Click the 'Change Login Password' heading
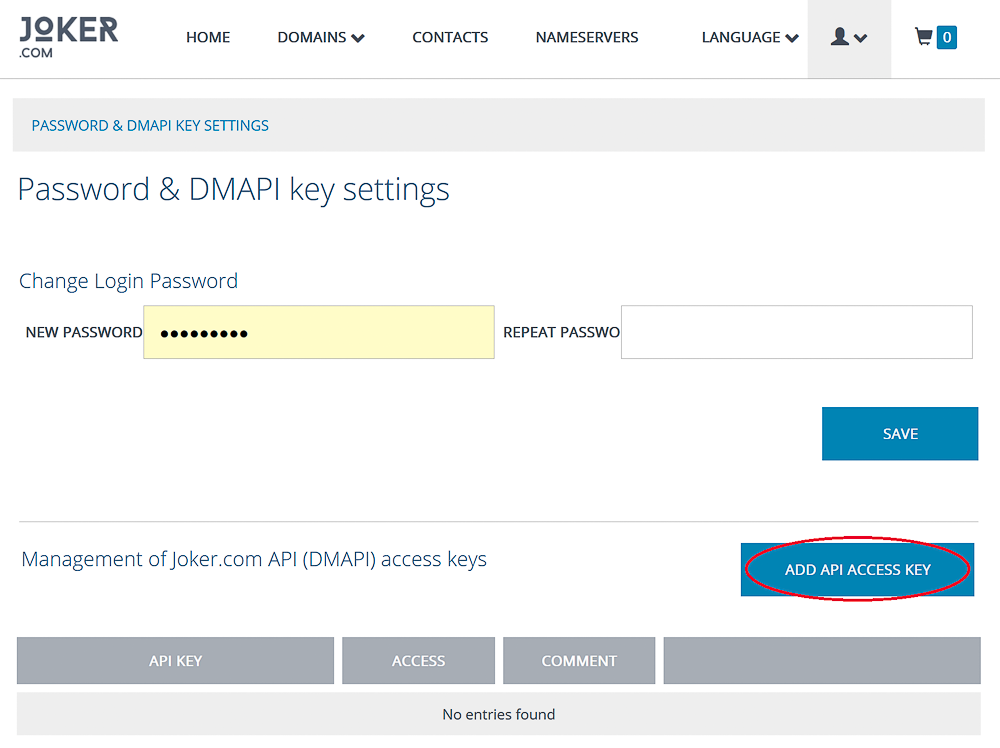 pyautogui.click(x=128, y=281)
